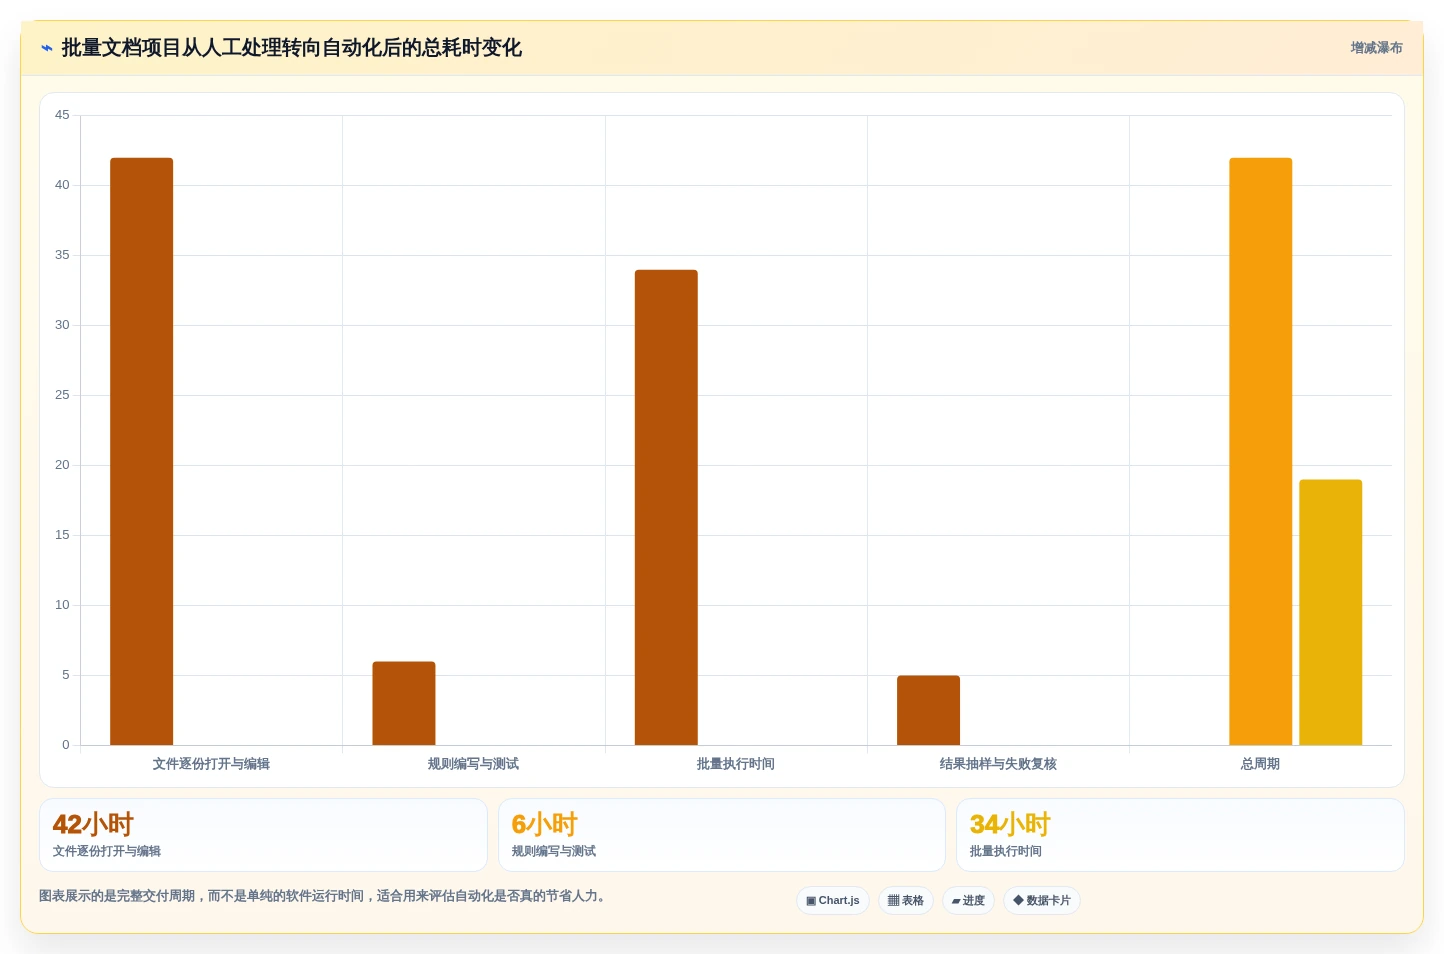Click the y-axis value 45
This screenshot has width=1444, height=954.
[62, 115]
